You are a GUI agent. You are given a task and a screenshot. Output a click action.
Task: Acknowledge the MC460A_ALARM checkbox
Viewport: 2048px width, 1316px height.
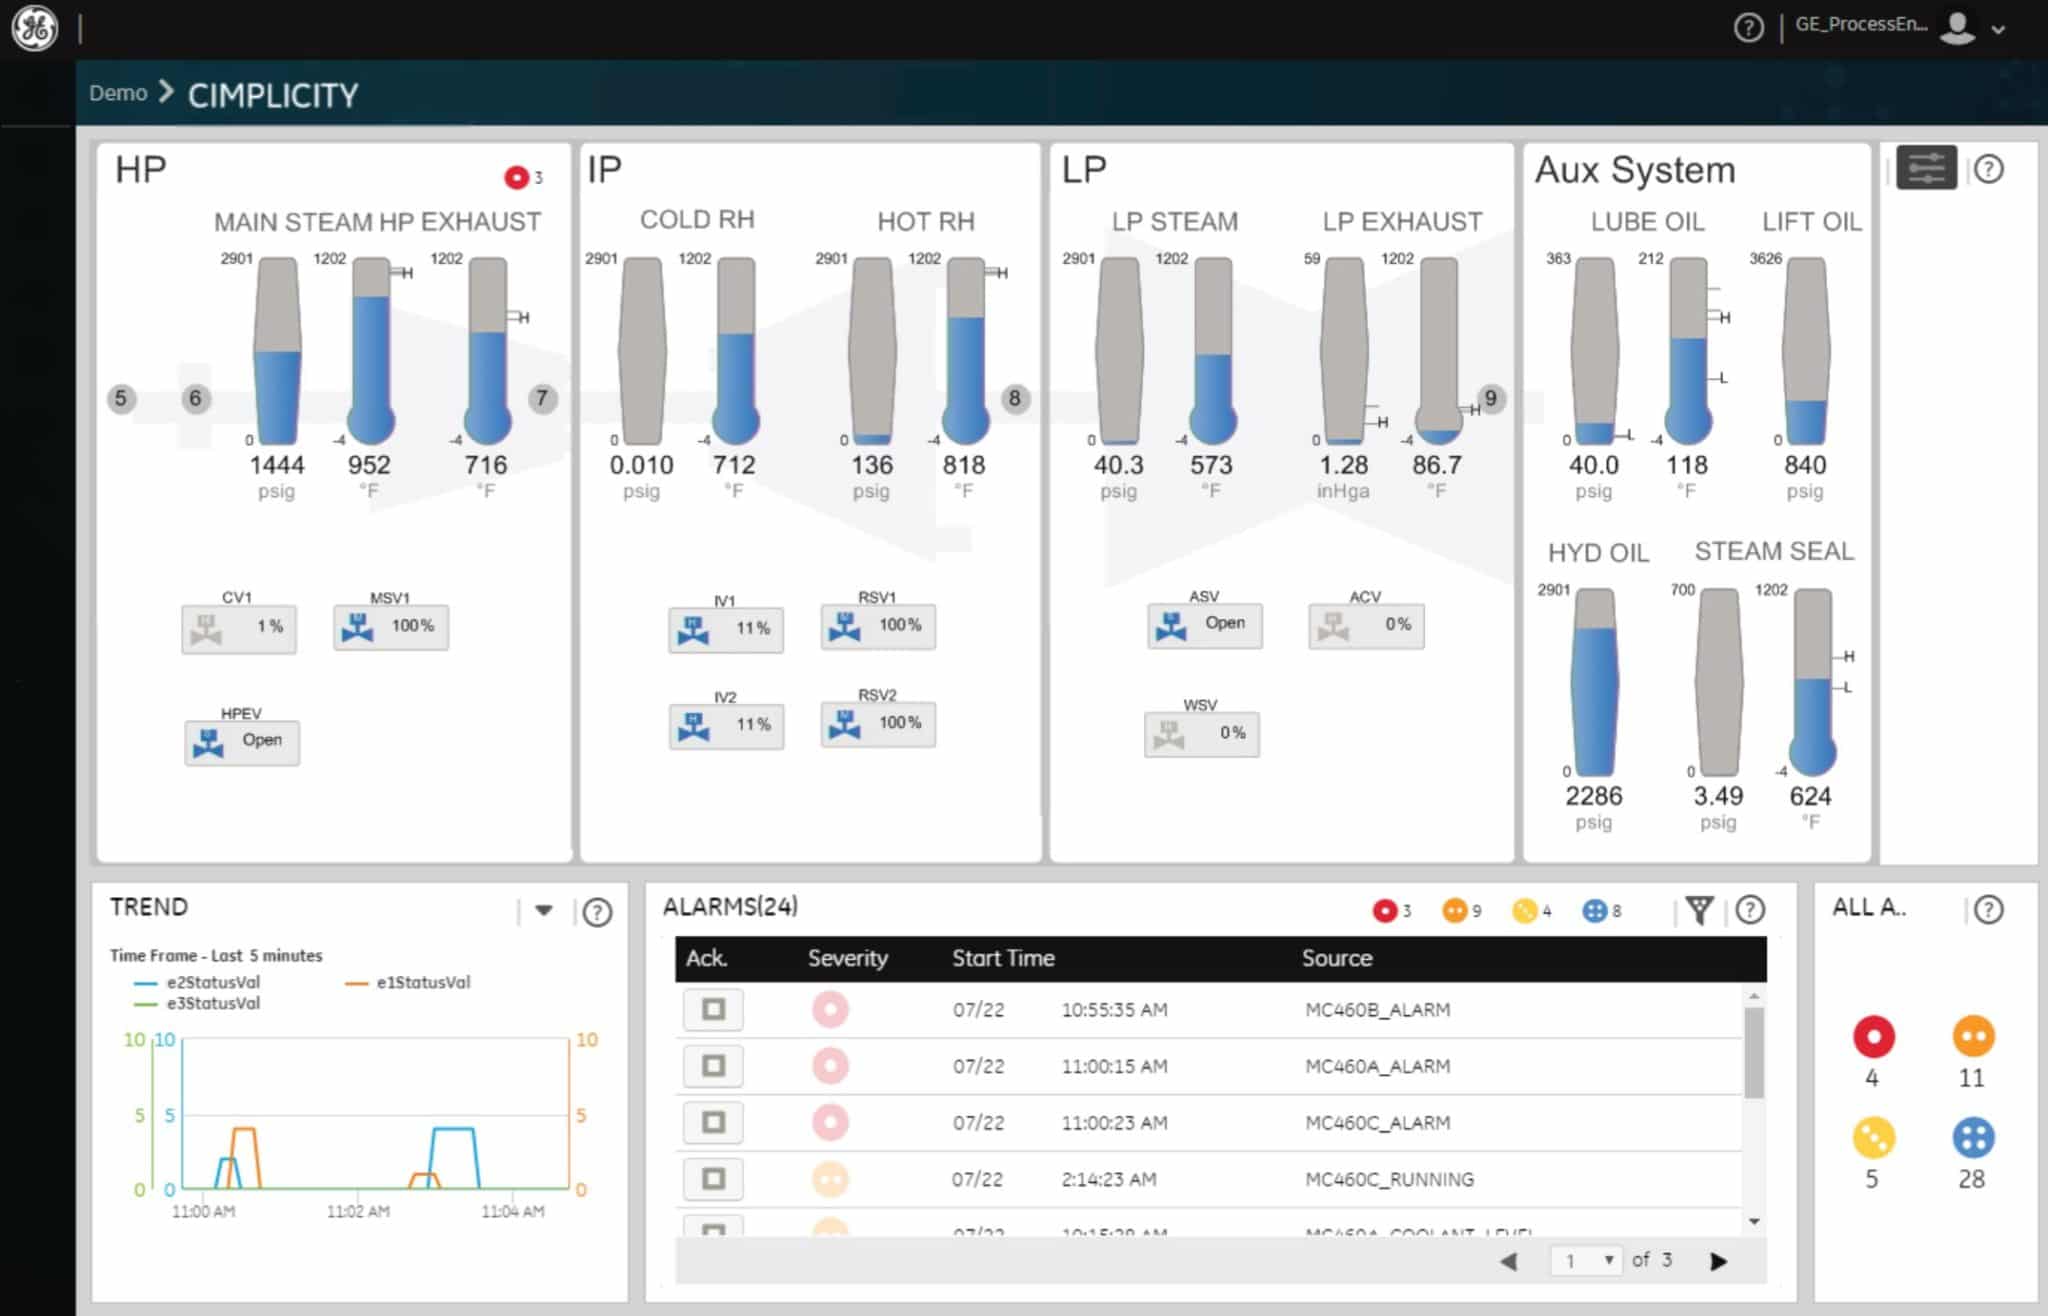[713, 1066]
